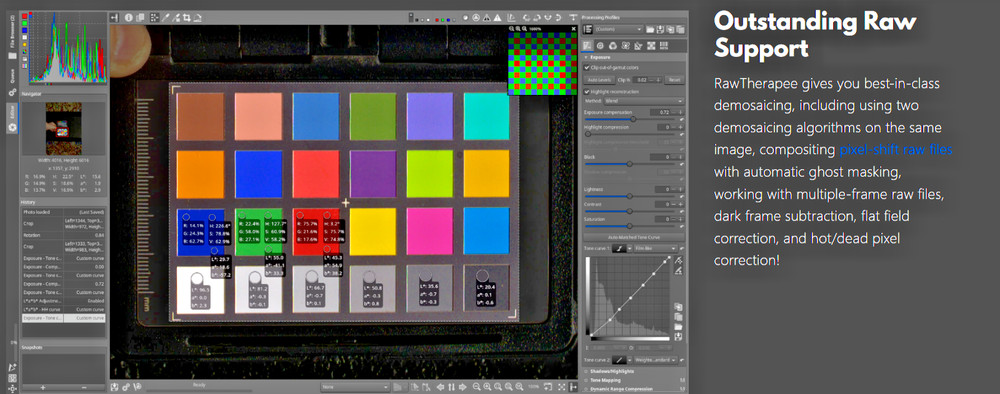The height and width of the screenshot is (394, 1000).
Task: Adjust the Exposure compensation slider
Action: 630,119
